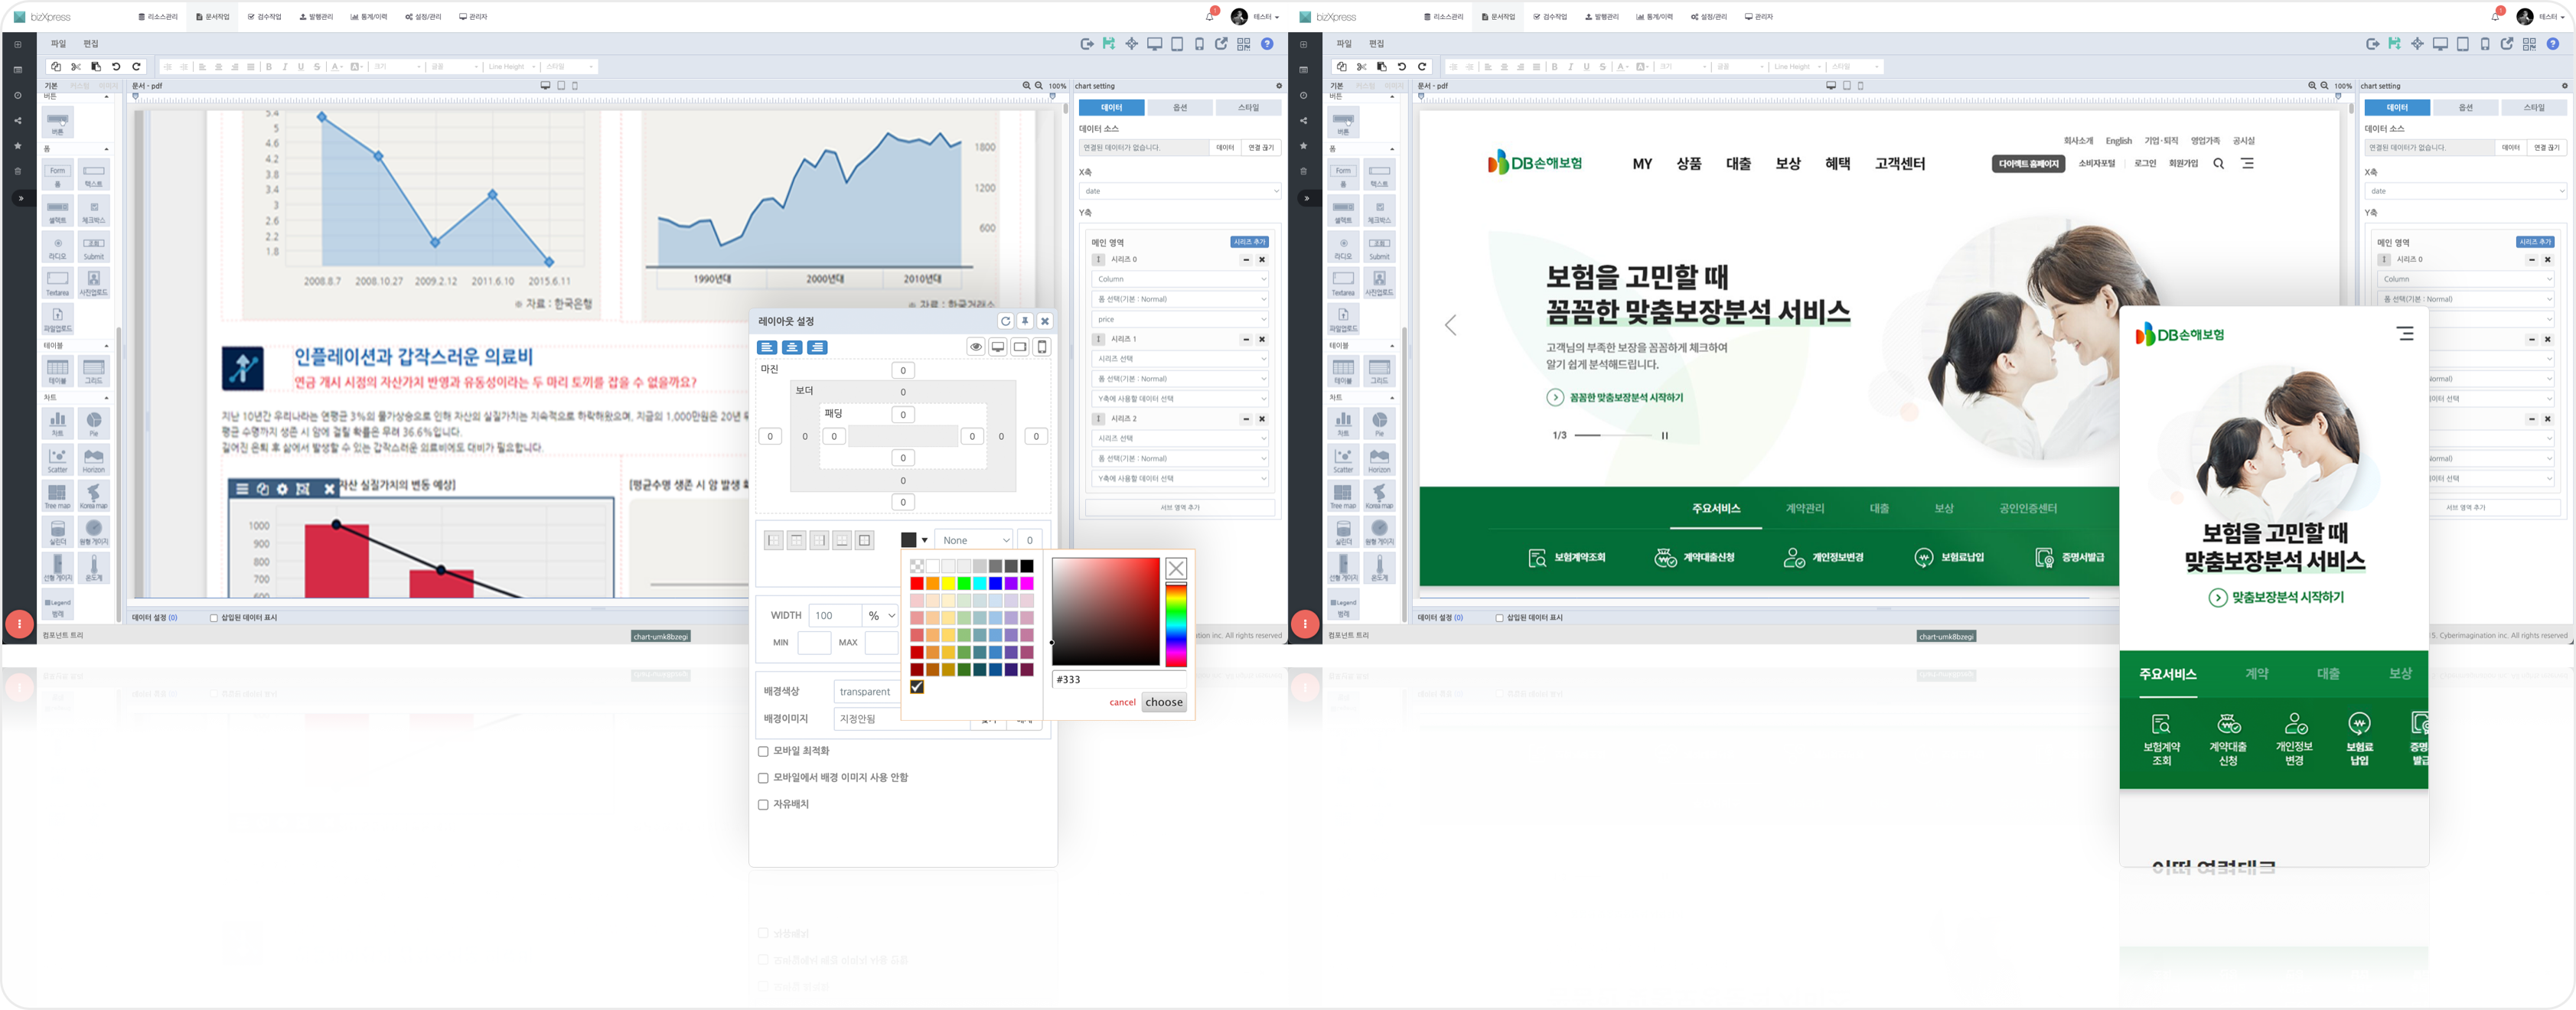Enable the 모바일 최적화 checkbox
Viewport: 2576px width, 1010px height.
tap(763, 751)
